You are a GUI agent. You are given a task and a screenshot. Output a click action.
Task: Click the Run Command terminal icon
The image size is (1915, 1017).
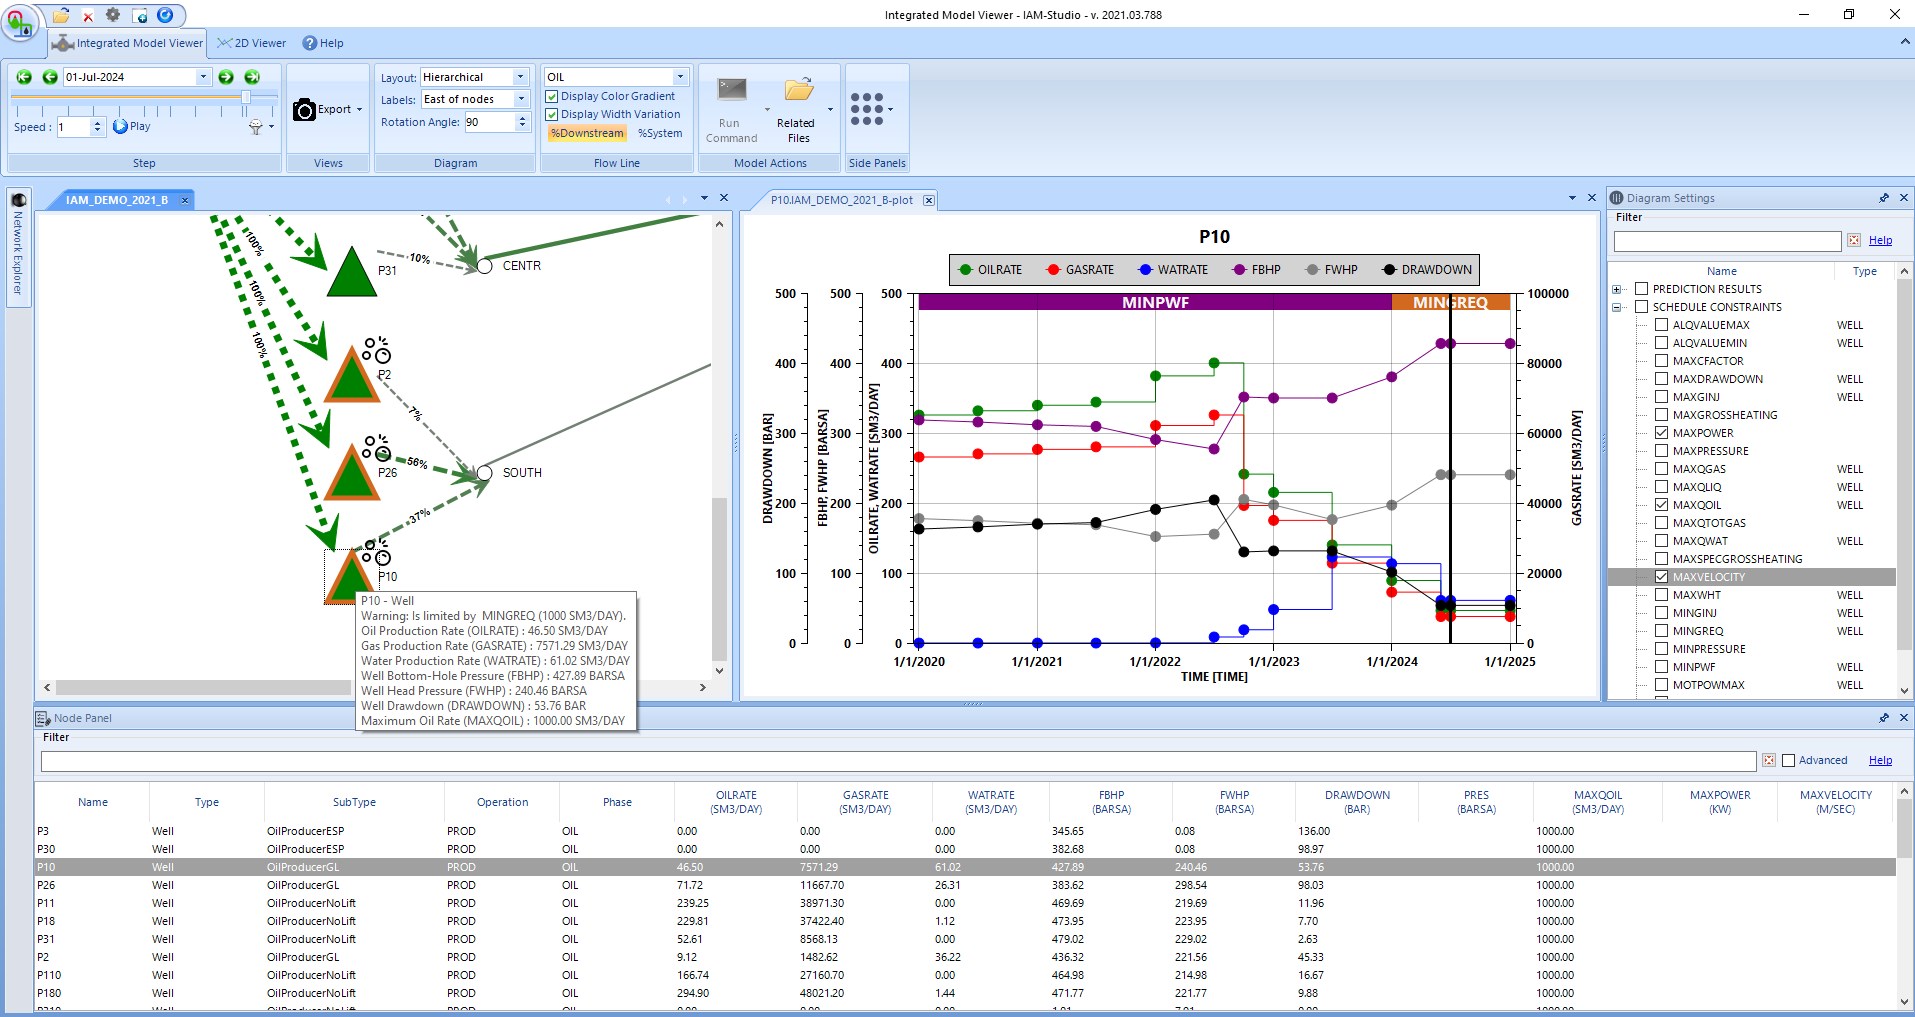732,90
